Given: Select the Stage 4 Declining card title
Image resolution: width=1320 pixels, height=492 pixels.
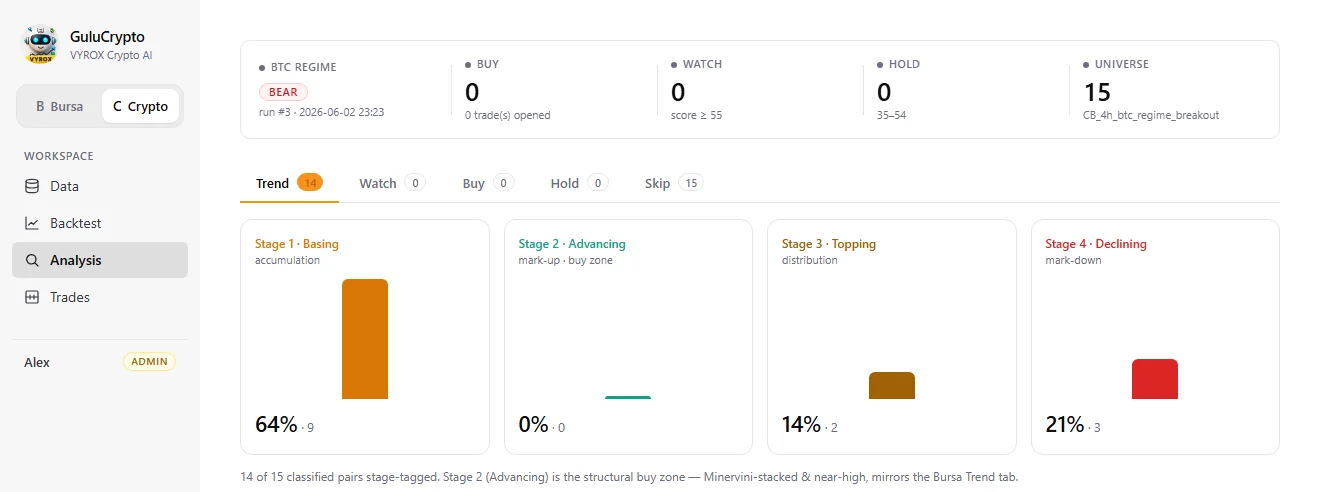Looking at the screenshot, I should pyautogui.click(x=1096, y=244).
